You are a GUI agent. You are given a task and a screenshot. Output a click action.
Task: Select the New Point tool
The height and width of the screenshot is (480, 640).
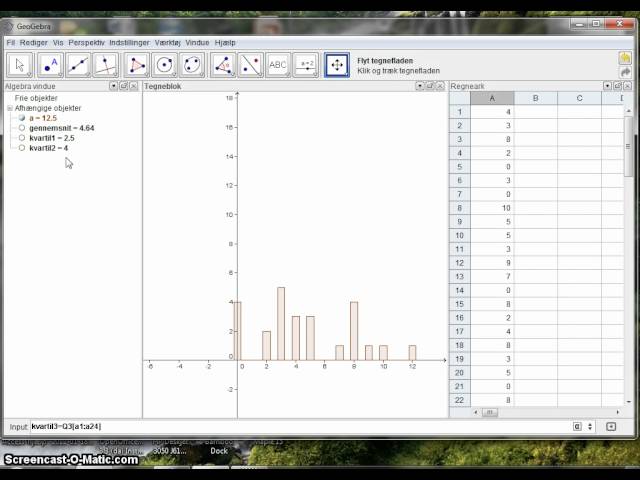tap(51, 65)
